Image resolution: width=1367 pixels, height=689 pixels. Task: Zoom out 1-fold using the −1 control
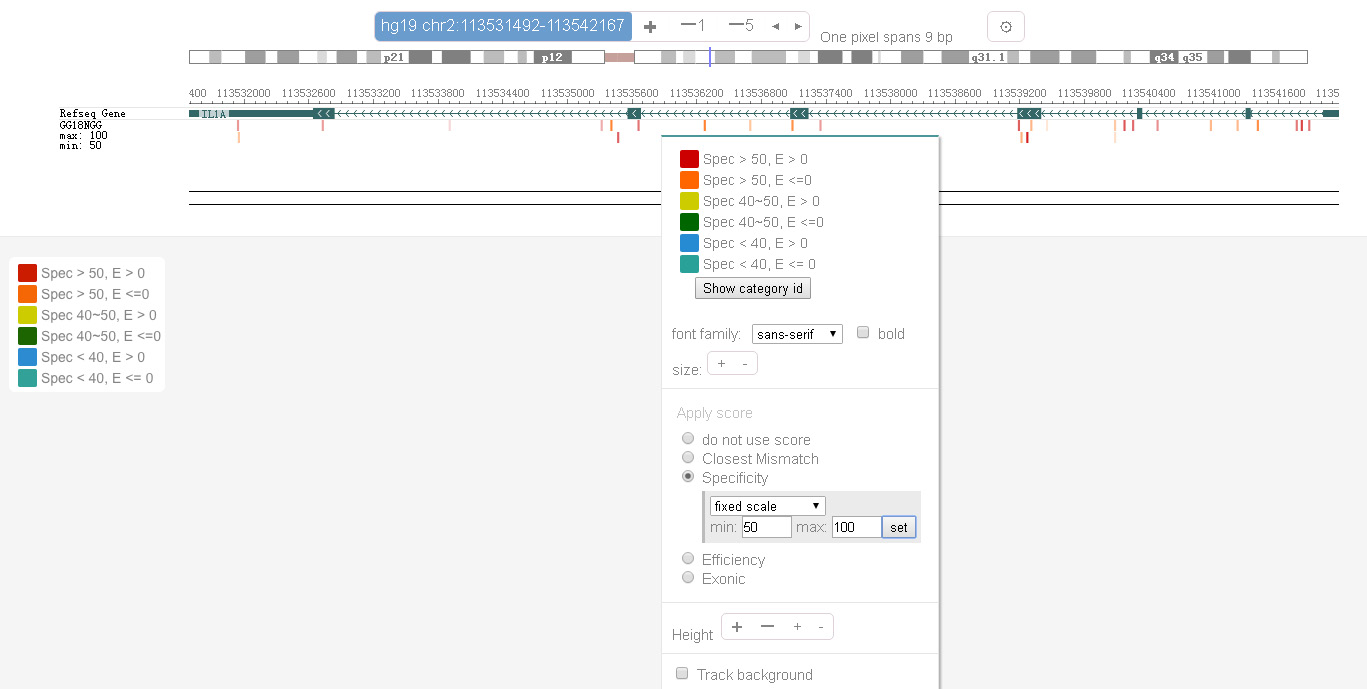[693, 26]
